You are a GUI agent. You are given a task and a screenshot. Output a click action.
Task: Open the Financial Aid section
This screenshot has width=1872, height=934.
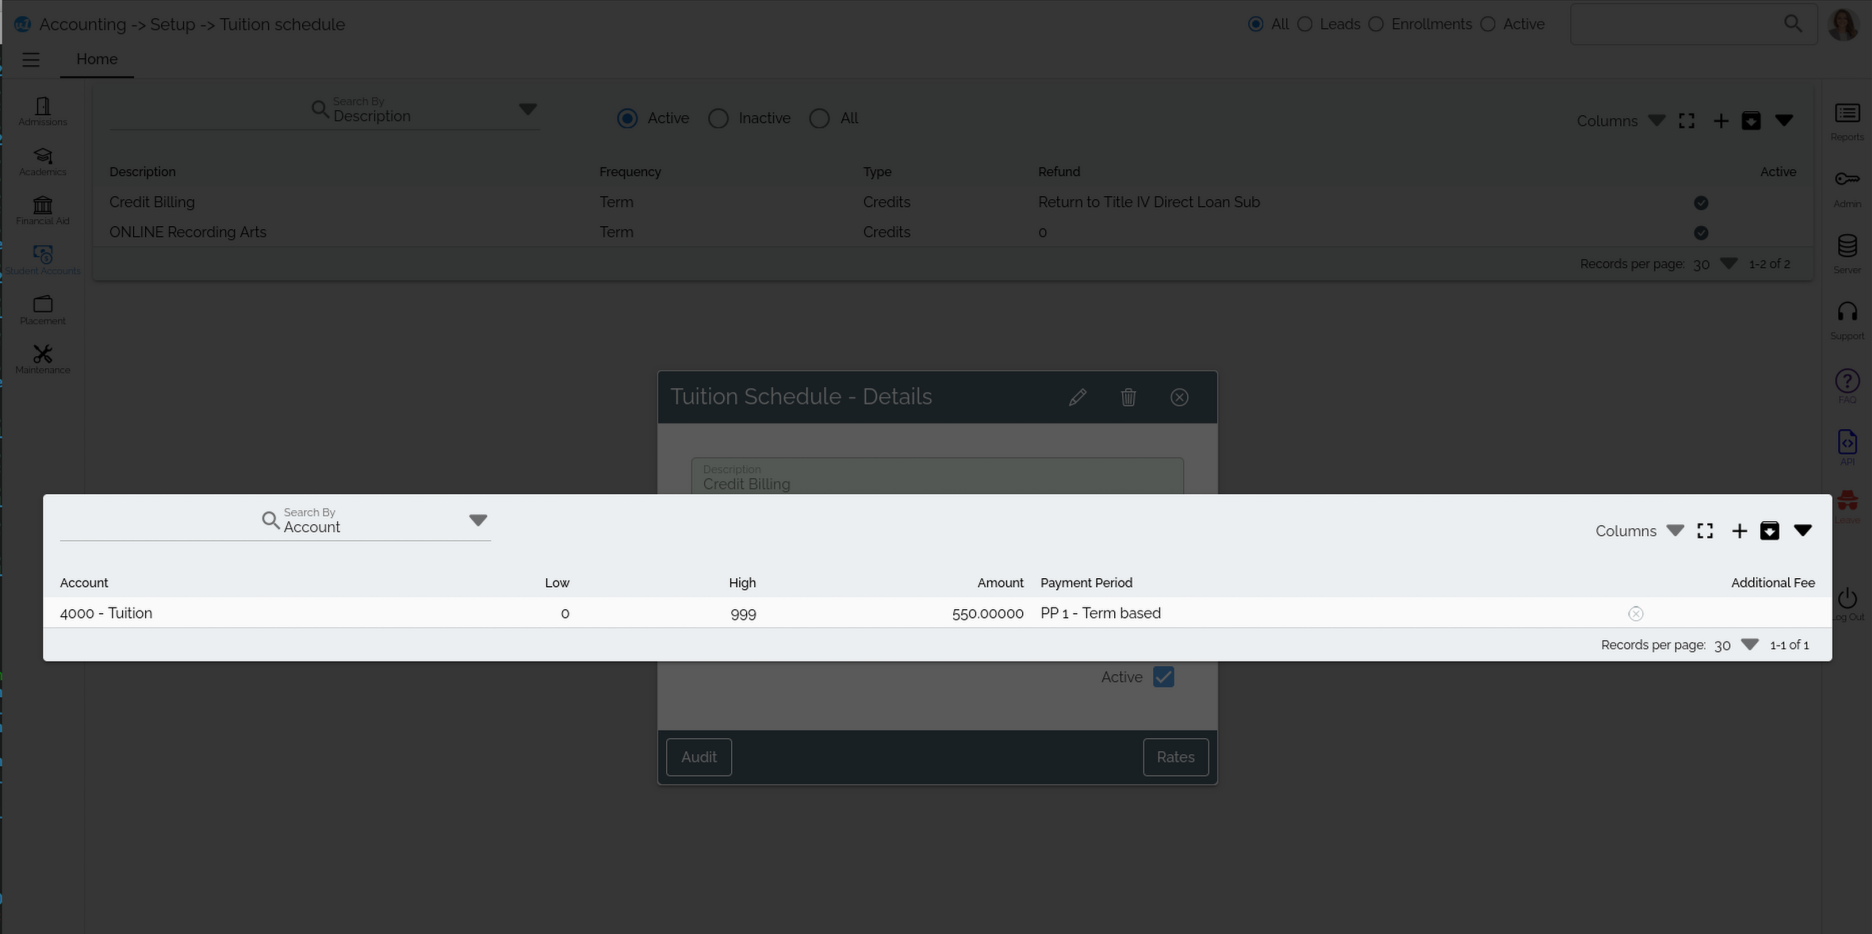pyautogui.click(x=42, y=209)
